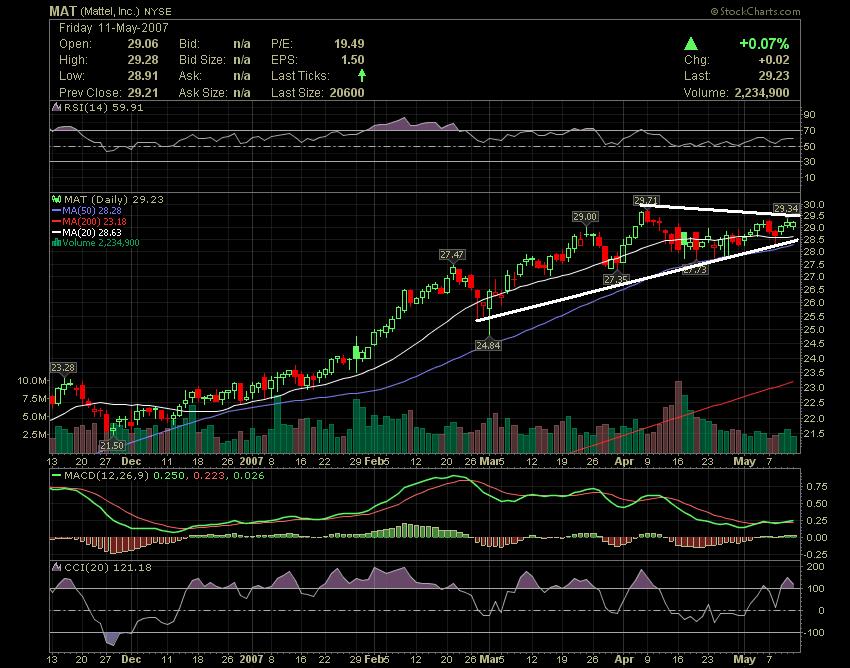Click the 30.0 price axis label

click(x=814, y=204)
